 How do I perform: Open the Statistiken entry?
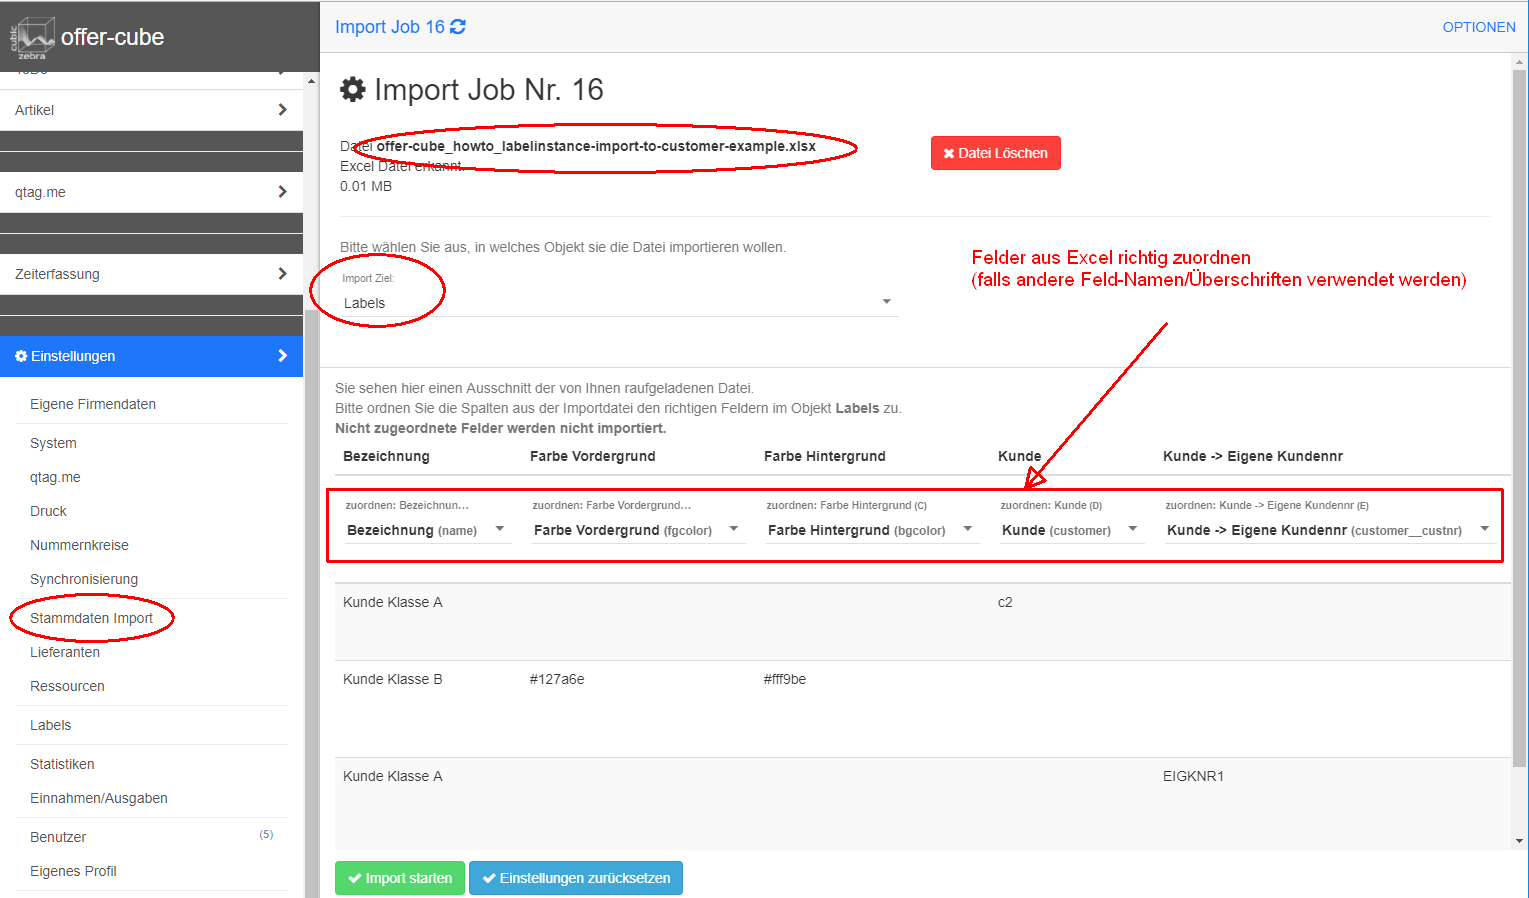pyautogui.click(x=62, y=764)
